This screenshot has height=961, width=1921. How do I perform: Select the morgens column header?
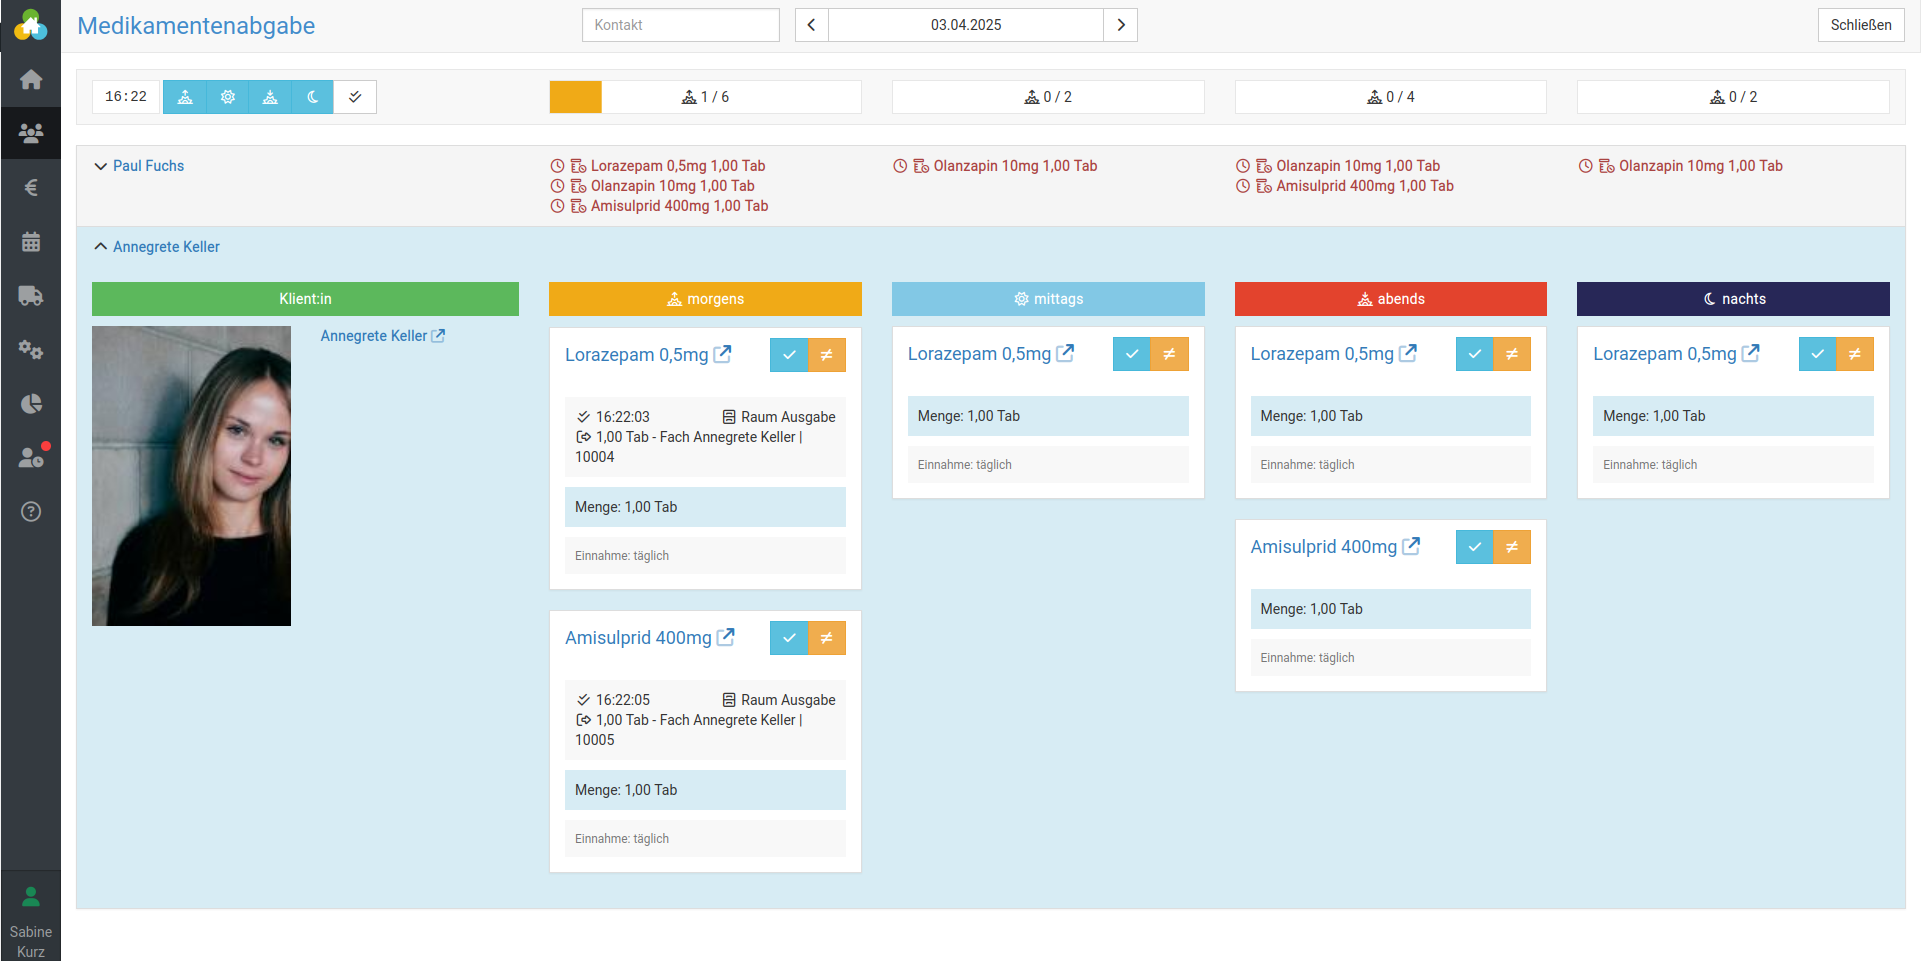(x=705, y=299)
